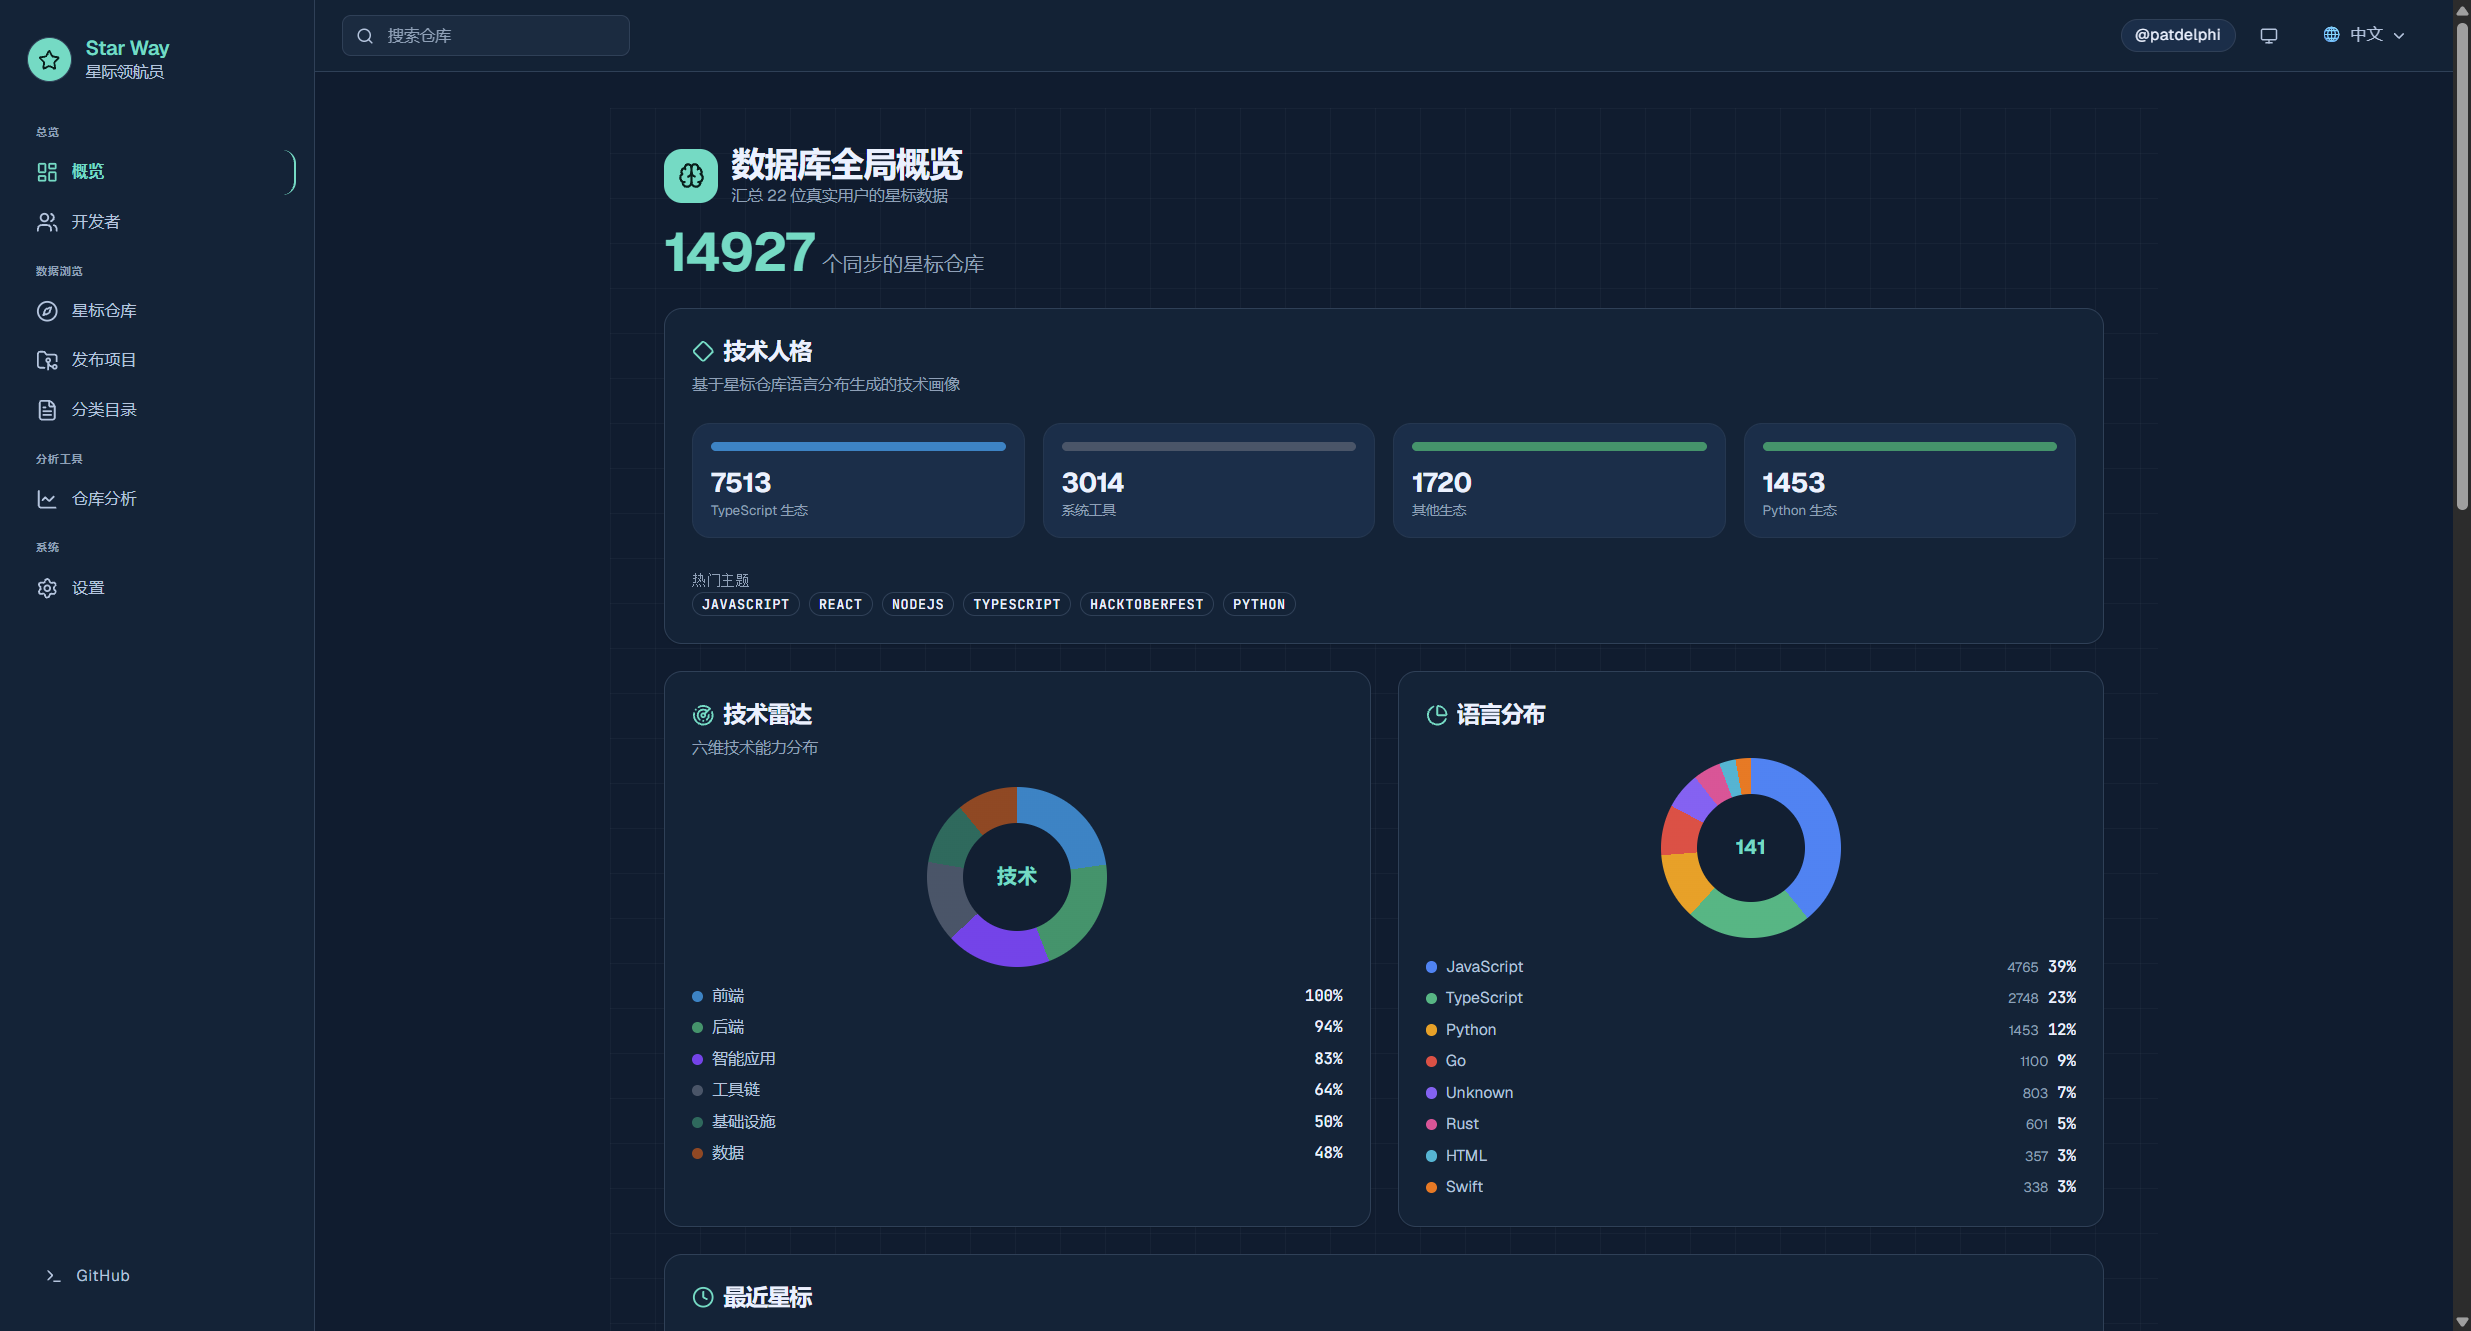The image size is (2471, 1331).
Task: Click the 1720 其他生态 card
Action: click(1559, 481)
